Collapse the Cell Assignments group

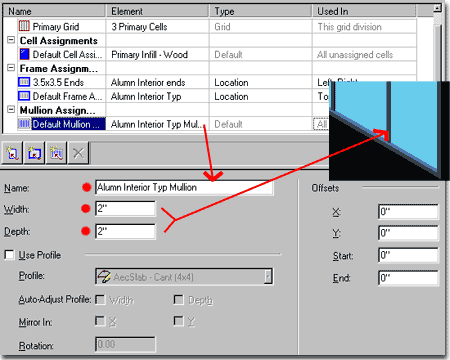11,40
